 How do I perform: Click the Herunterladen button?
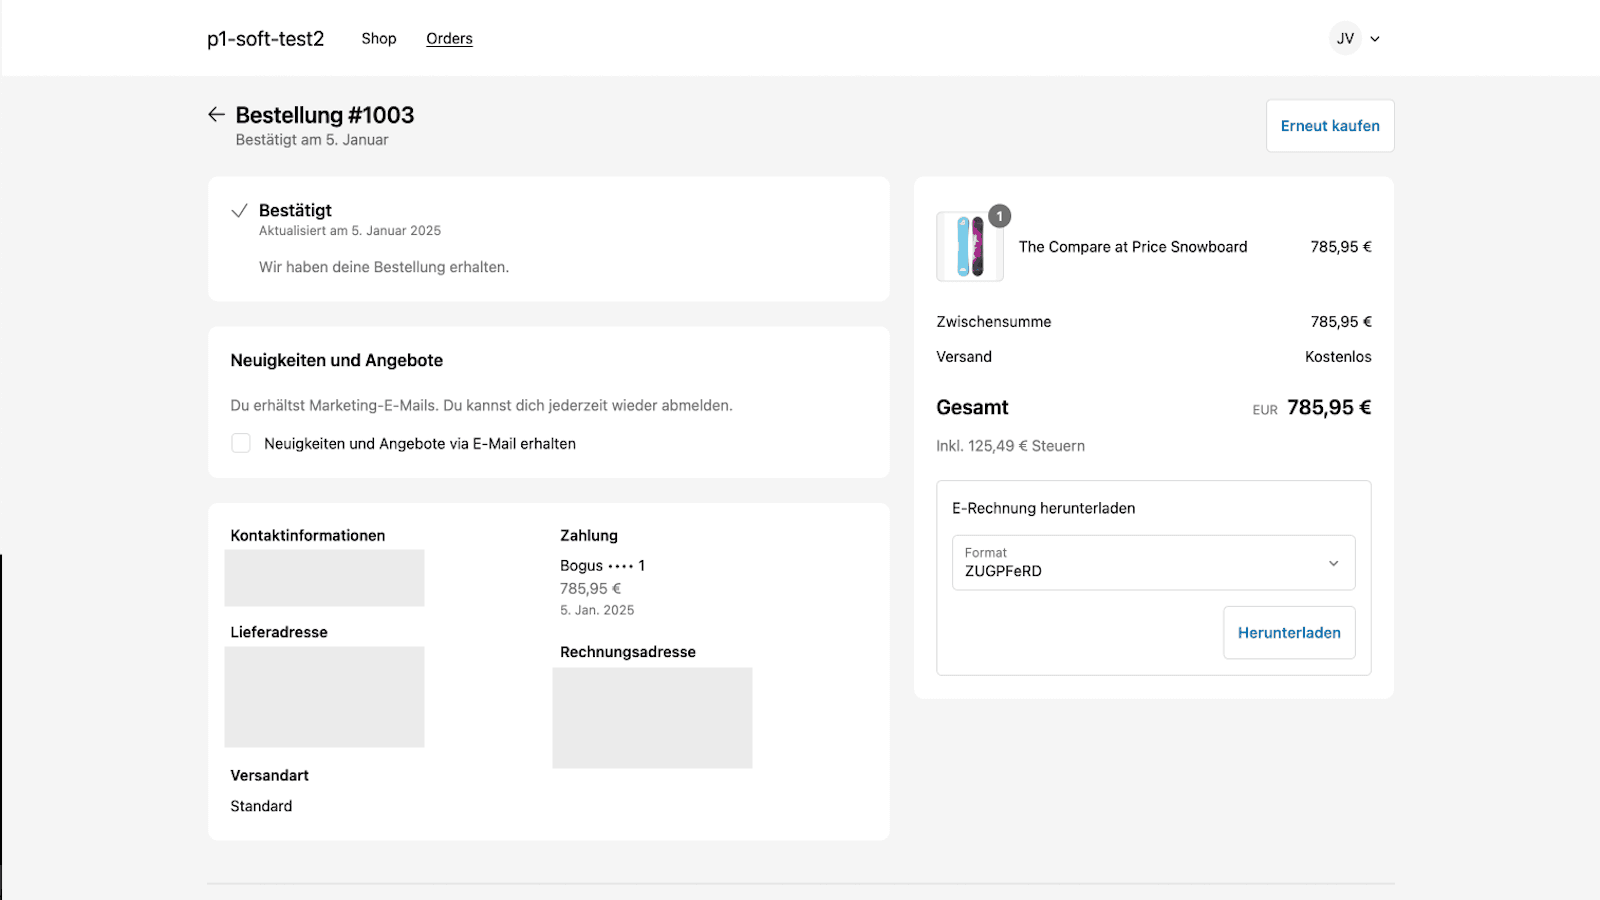(1289, 632)
